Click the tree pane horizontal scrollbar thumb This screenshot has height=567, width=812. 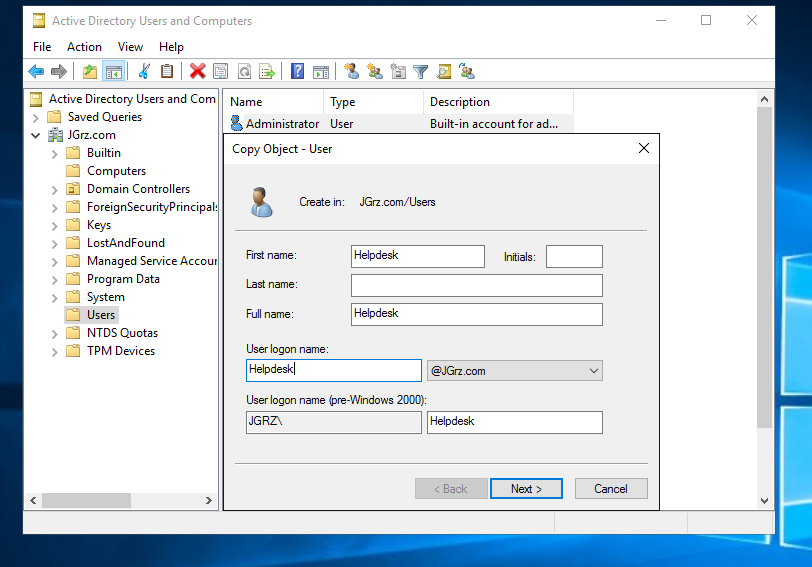pyautogui.click(x=86, y=501)
